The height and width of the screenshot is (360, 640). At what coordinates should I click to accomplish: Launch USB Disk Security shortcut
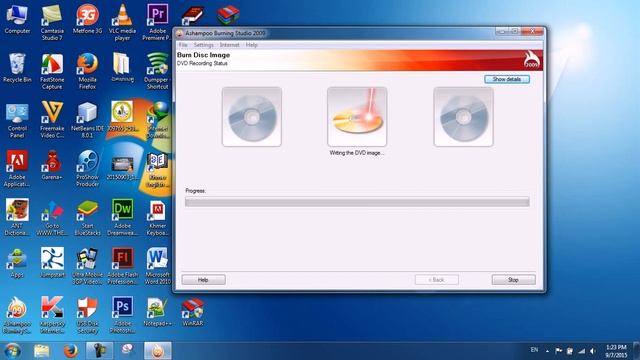(x=87, y=315)
